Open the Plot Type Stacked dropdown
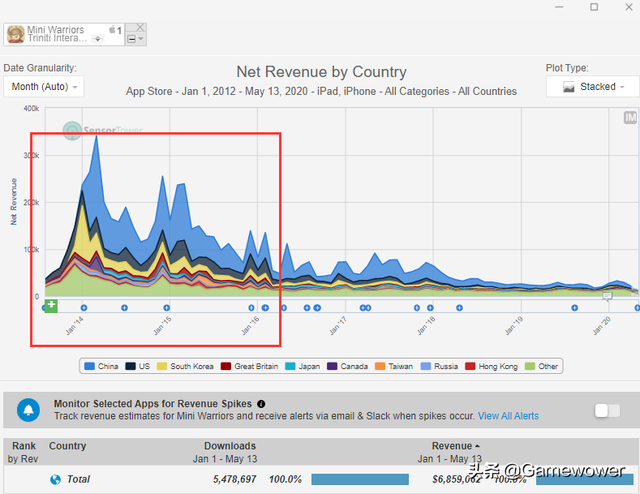The image size is (640, 494). click(593, 87)
